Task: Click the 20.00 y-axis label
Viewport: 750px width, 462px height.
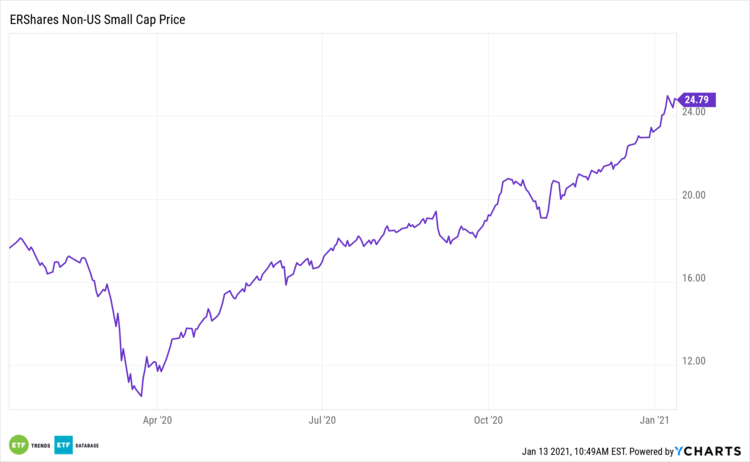Action: tap(693, 195)
